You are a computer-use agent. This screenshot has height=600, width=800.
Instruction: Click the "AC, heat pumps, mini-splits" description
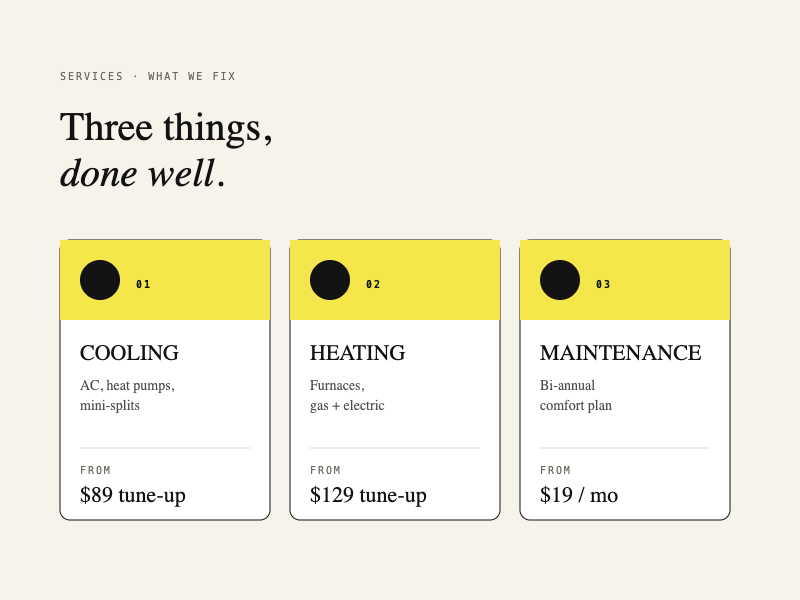(x=127, y=395)
